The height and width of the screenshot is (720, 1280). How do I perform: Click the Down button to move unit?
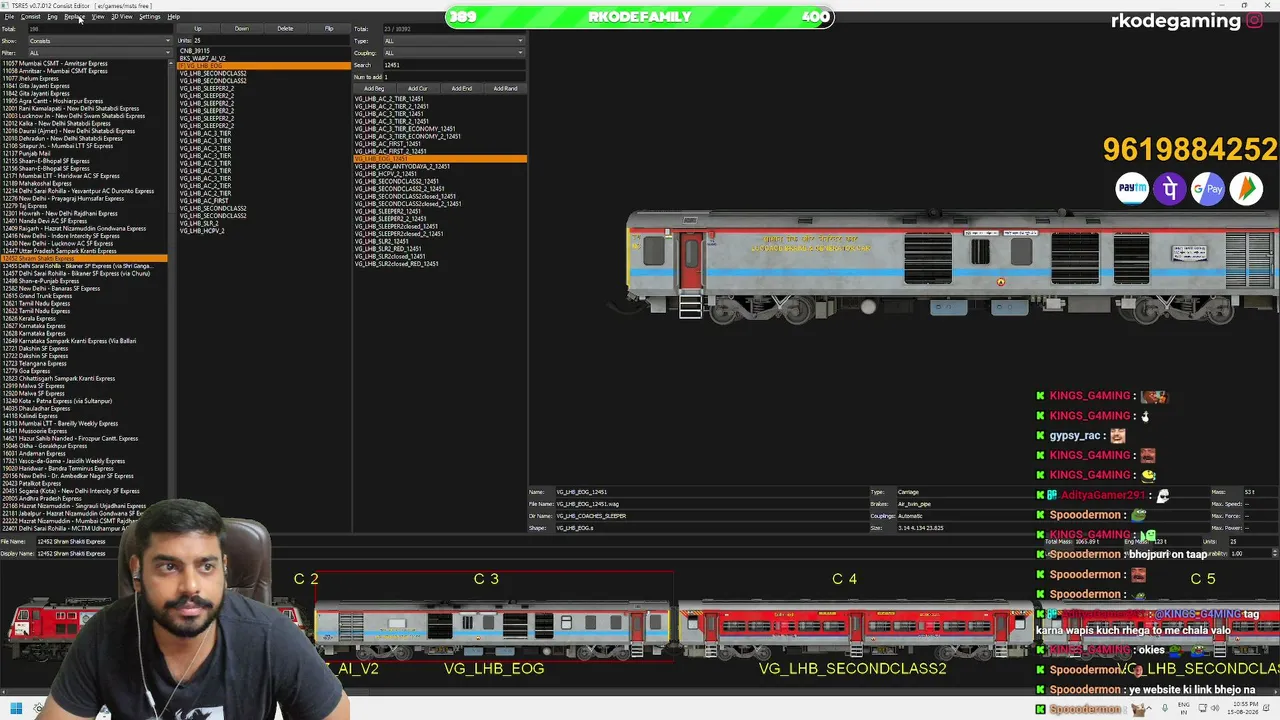coord(241,29)
